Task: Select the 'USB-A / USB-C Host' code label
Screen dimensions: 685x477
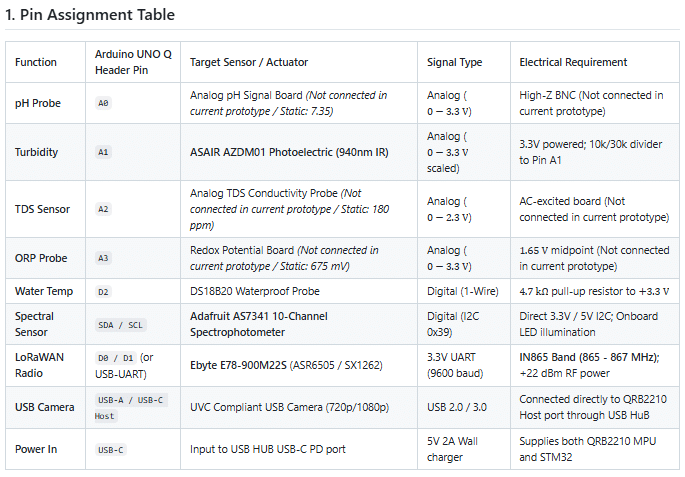Action: pos(131,408)
